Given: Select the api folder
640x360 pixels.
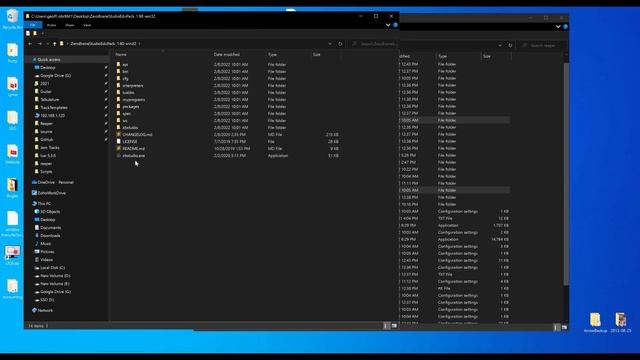Looking at the screenshot, I should click(125, 64).
